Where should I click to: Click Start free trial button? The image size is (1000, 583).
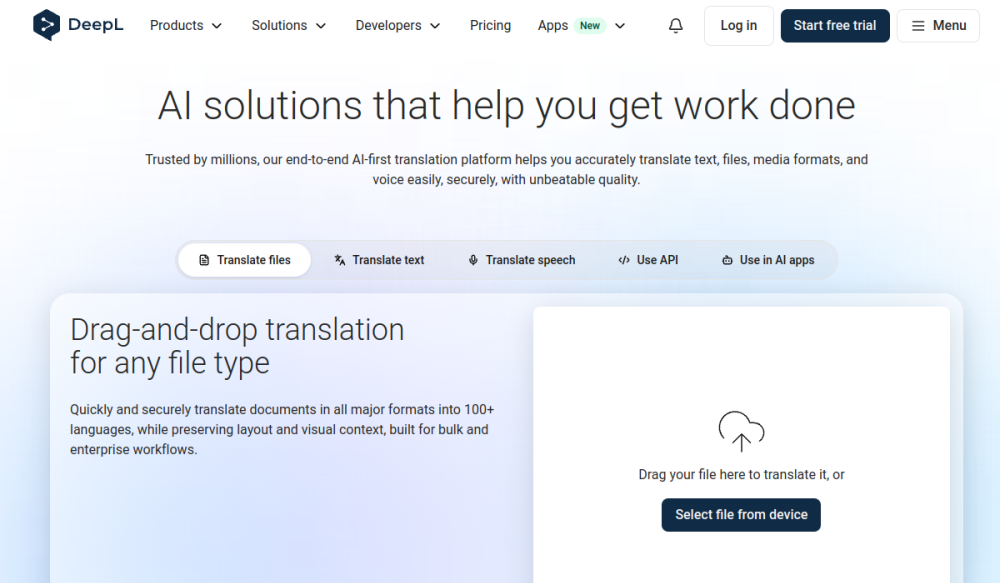click(835, 26)
